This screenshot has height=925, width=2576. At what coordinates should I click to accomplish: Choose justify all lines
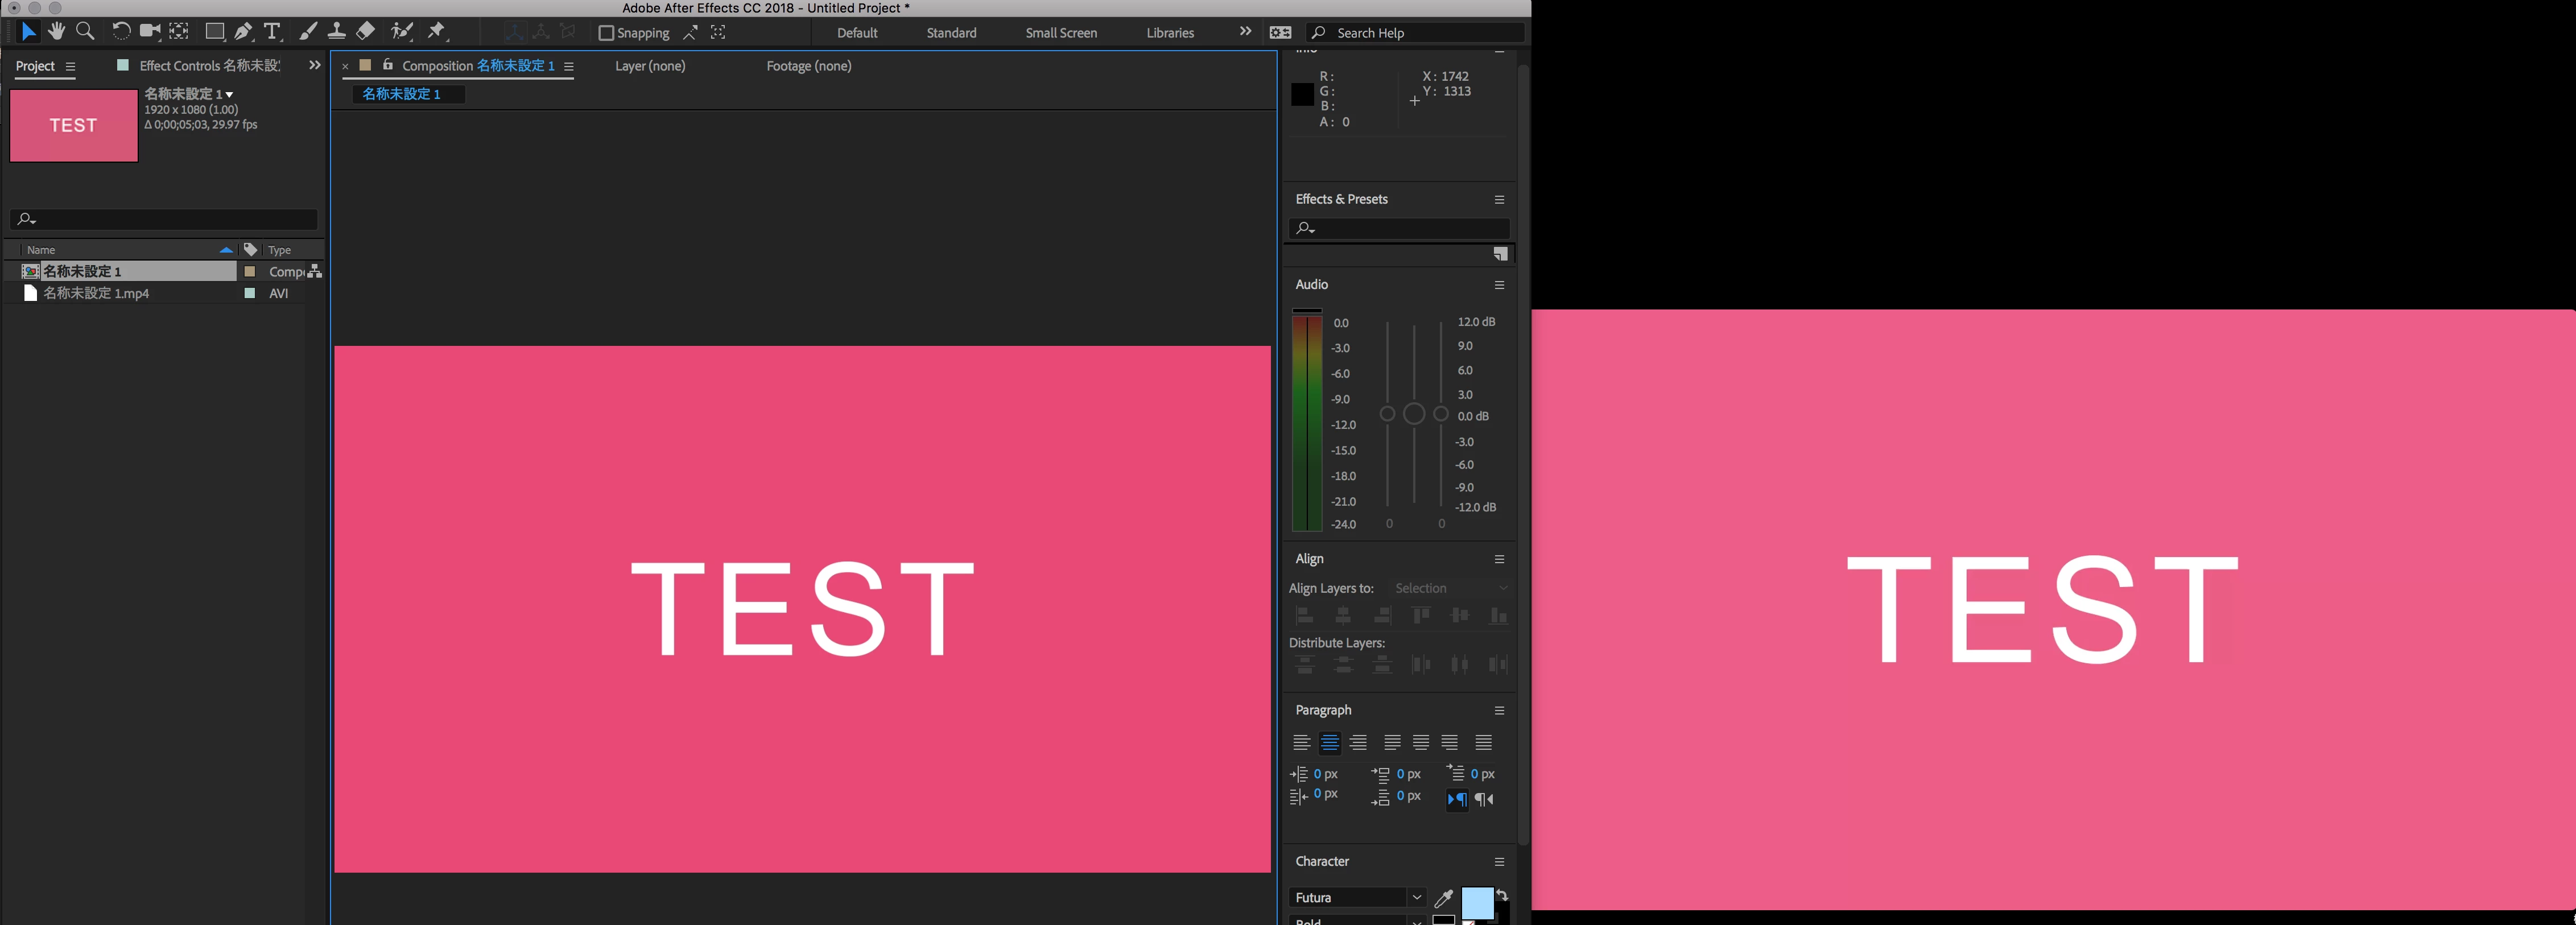pos(1484,742)
